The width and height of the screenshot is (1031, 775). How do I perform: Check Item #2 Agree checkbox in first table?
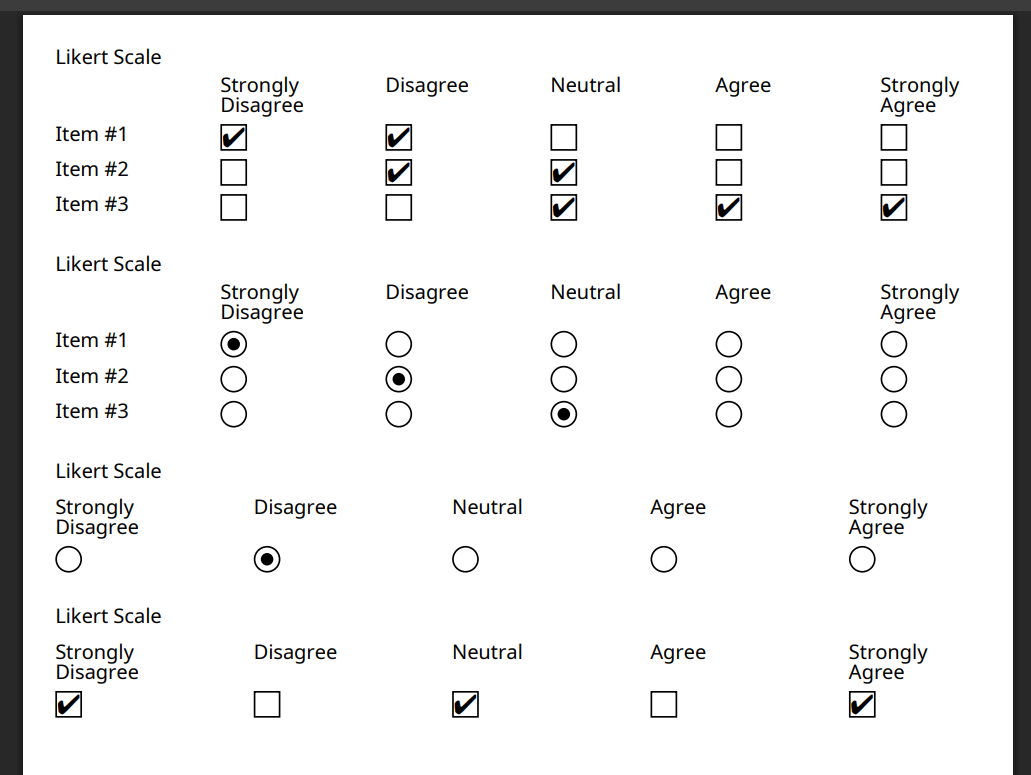tap(729, 173)
